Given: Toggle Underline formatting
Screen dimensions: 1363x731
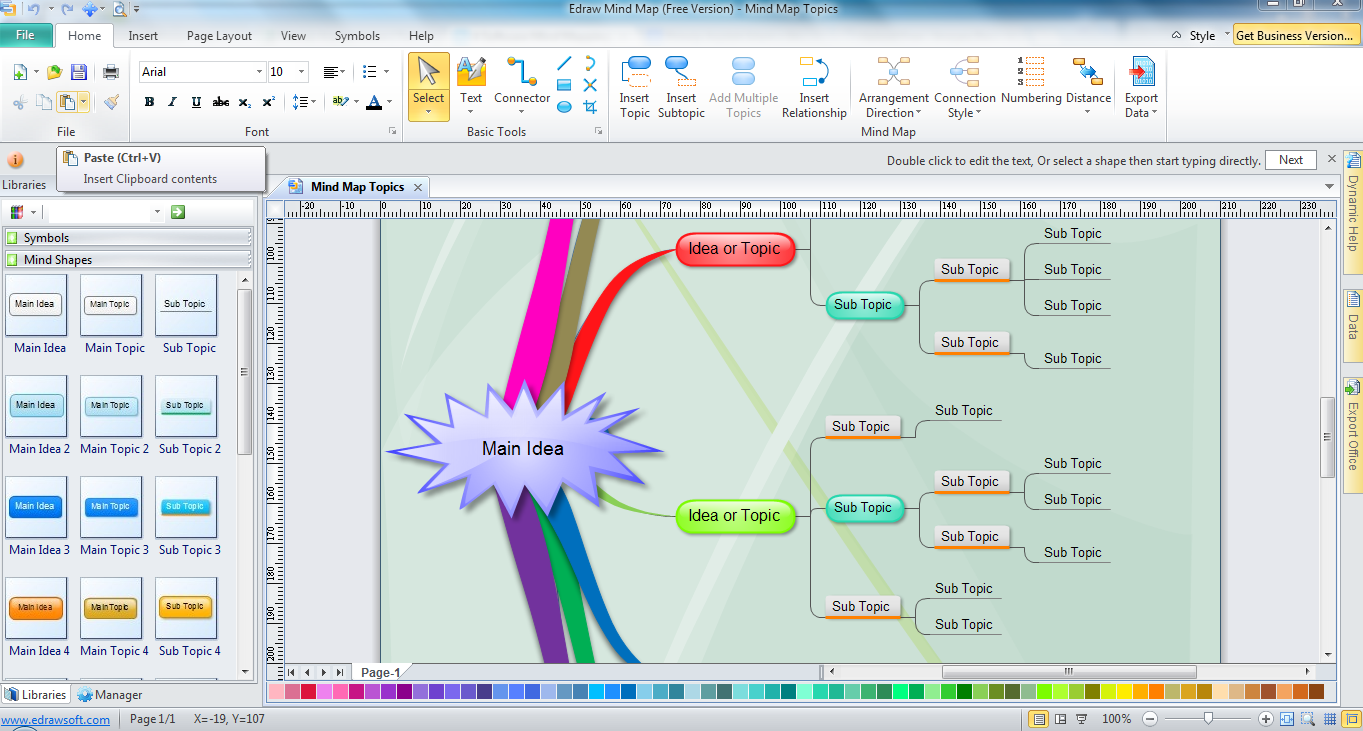Looking at the screenshot, I should (196, 102).
